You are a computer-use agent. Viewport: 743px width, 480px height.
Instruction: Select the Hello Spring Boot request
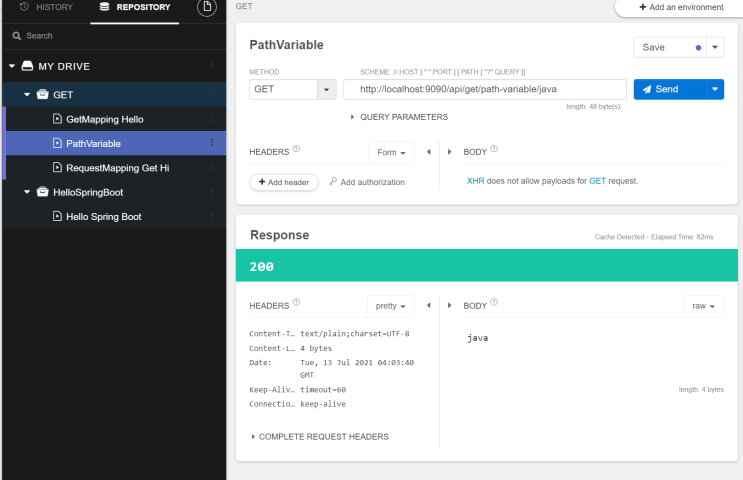click(x=103, y=217)
